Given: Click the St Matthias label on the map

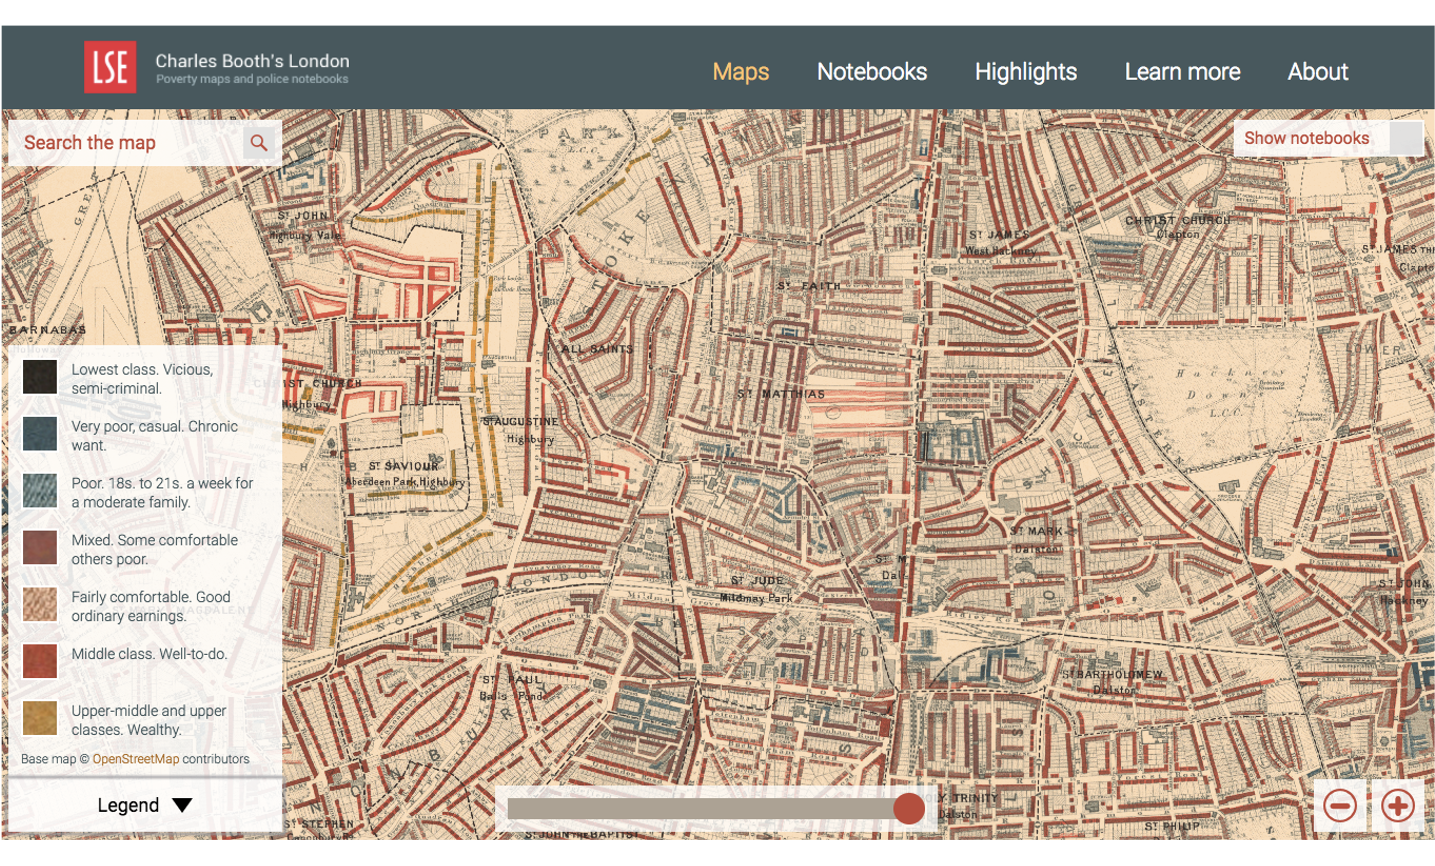Looking at the screenshot, I should click(782, 394).
